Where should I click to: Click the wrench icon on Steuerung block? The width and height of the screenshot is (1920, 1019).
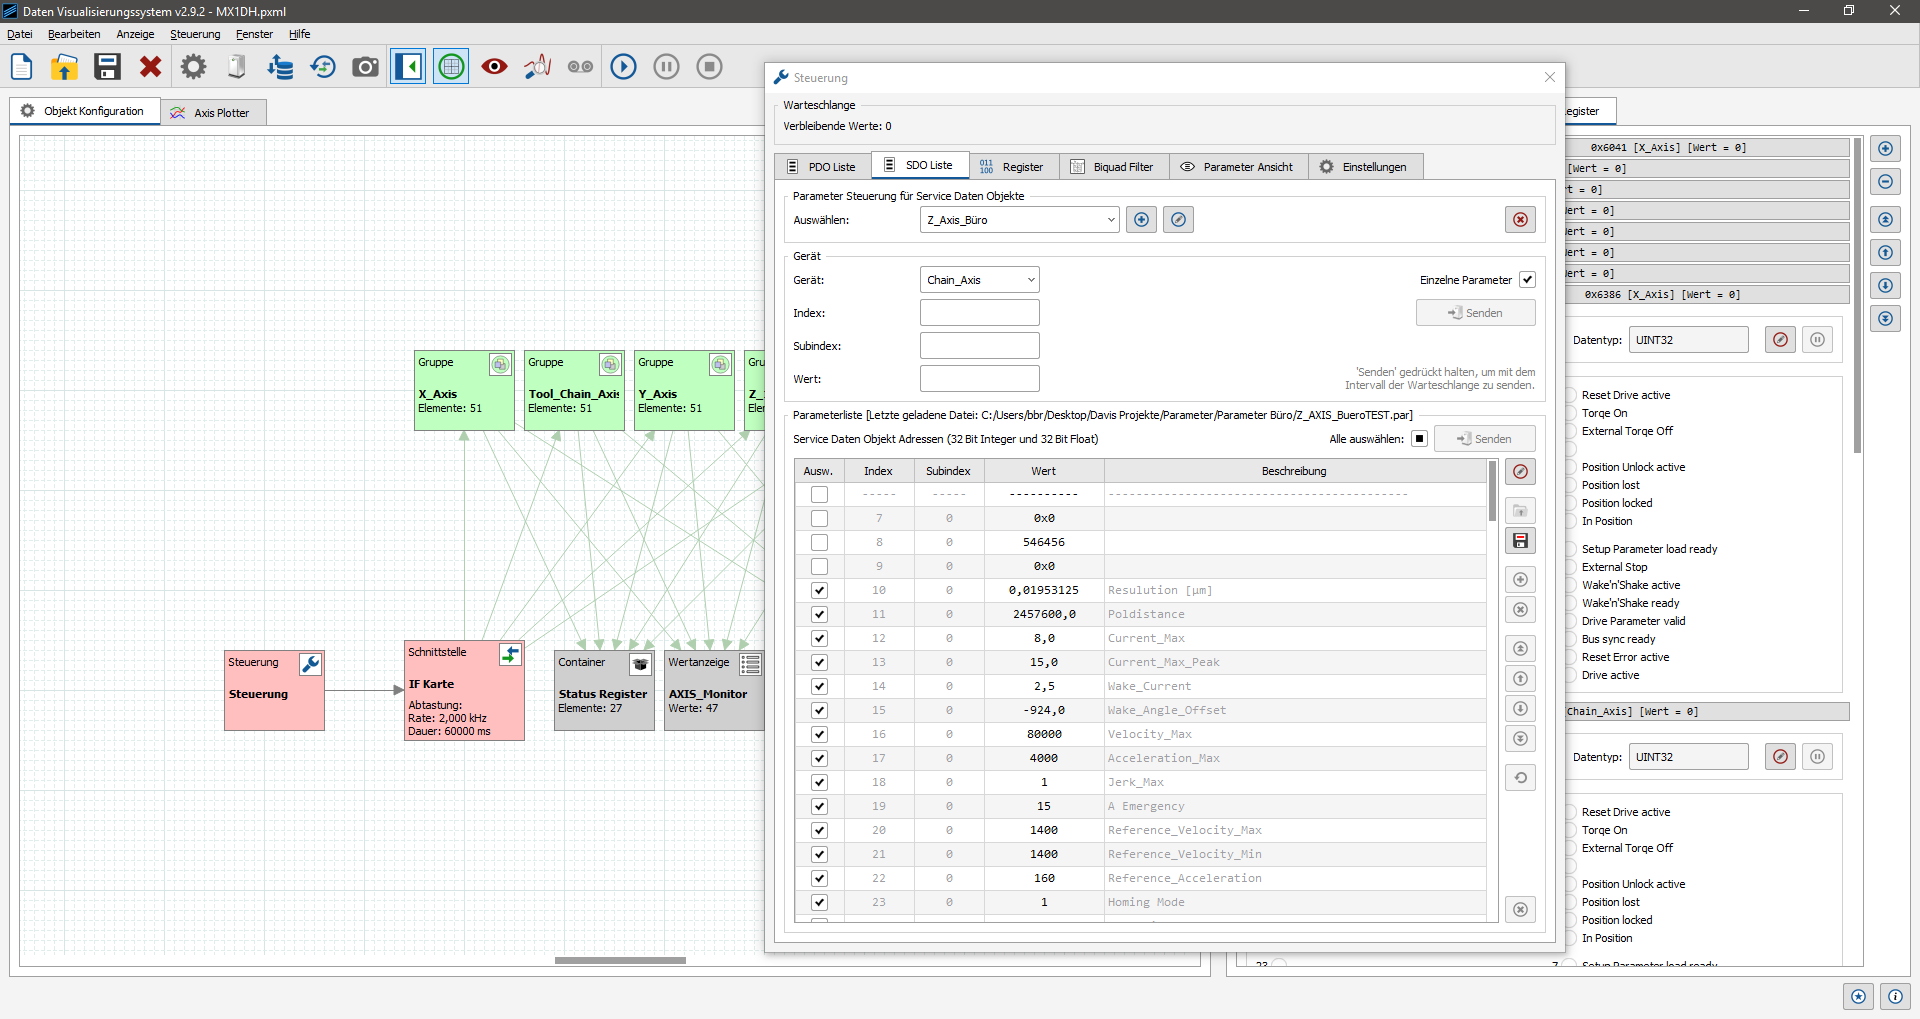point(311,664)
